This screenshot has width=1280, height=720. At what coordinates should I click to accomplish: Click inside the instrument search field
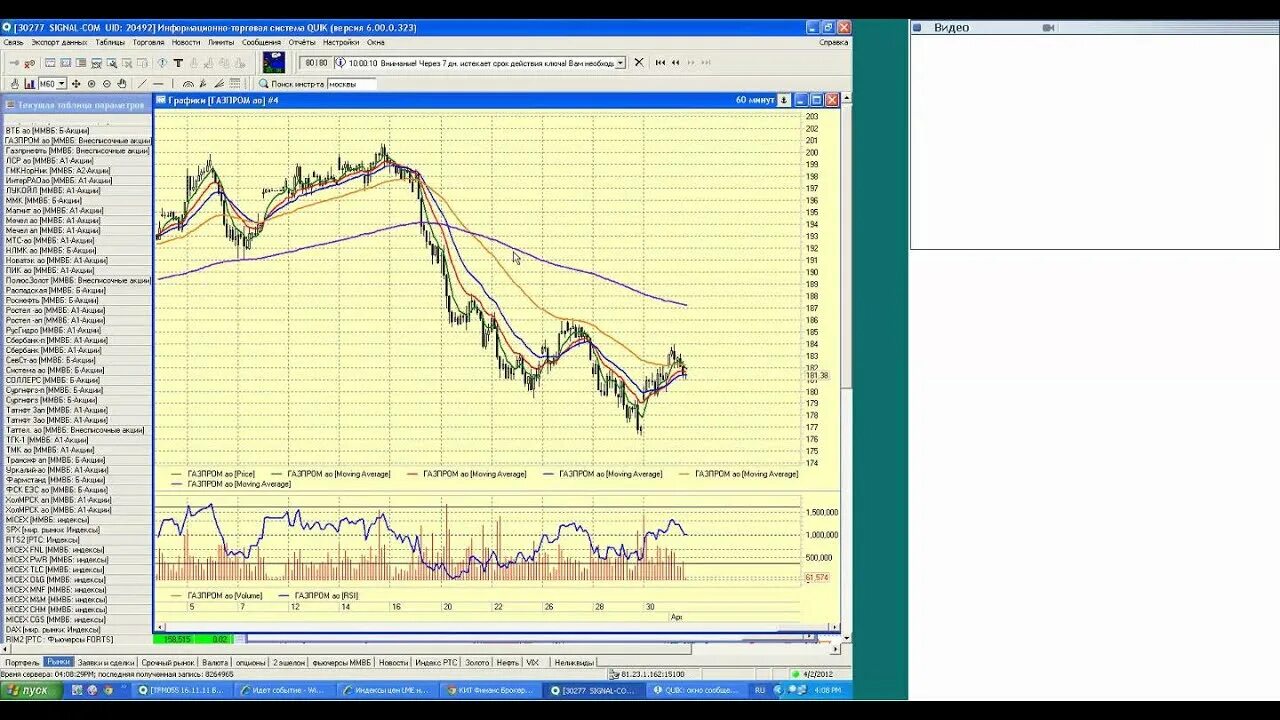[351, 84]
